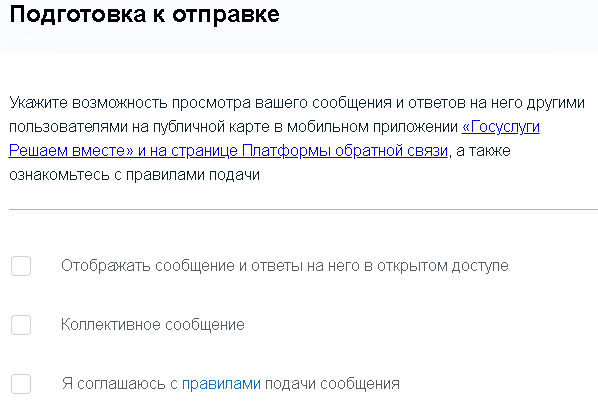Visit the Платформы обратной связи link portion

(345, 151)
